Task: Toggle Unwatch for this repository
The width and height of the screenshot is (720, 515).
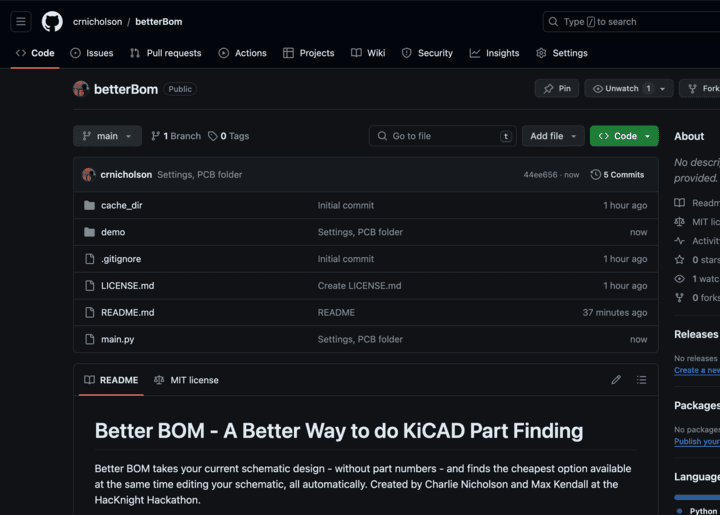Action: pyautogui.click(x=615, y=89)
